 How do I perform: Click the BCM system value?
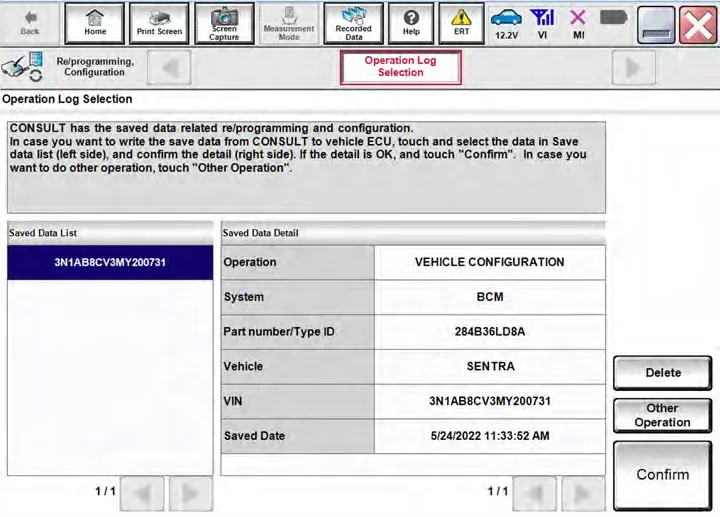[x=489, y=297]
